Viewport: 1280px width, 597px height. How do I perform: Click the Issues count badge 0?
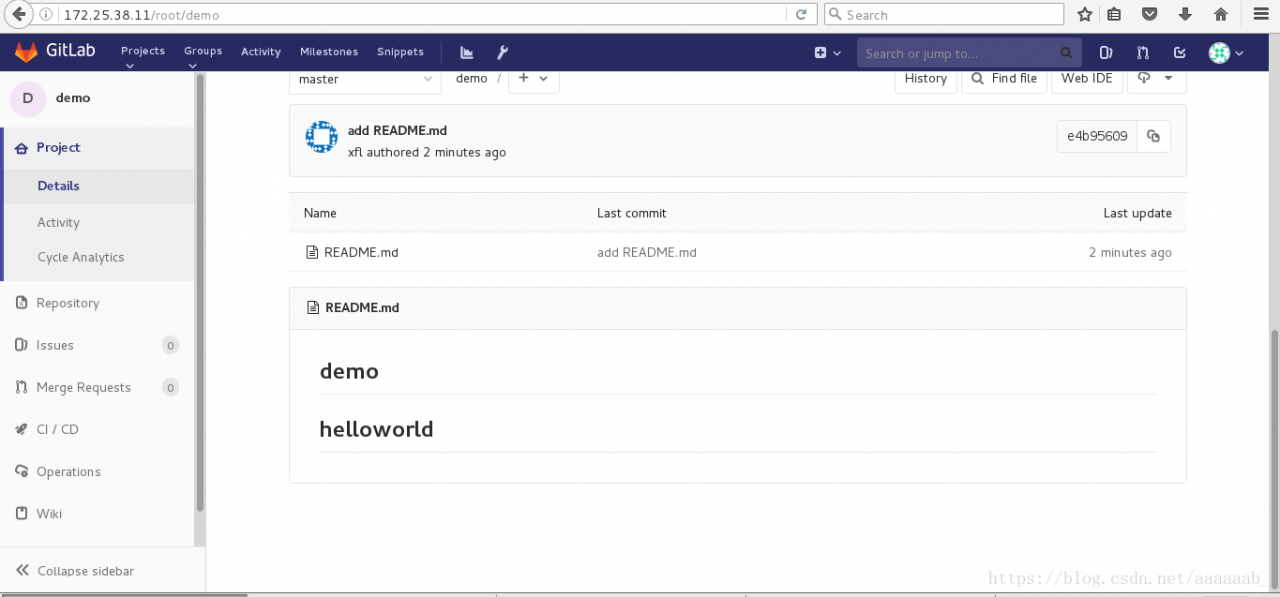170,345
